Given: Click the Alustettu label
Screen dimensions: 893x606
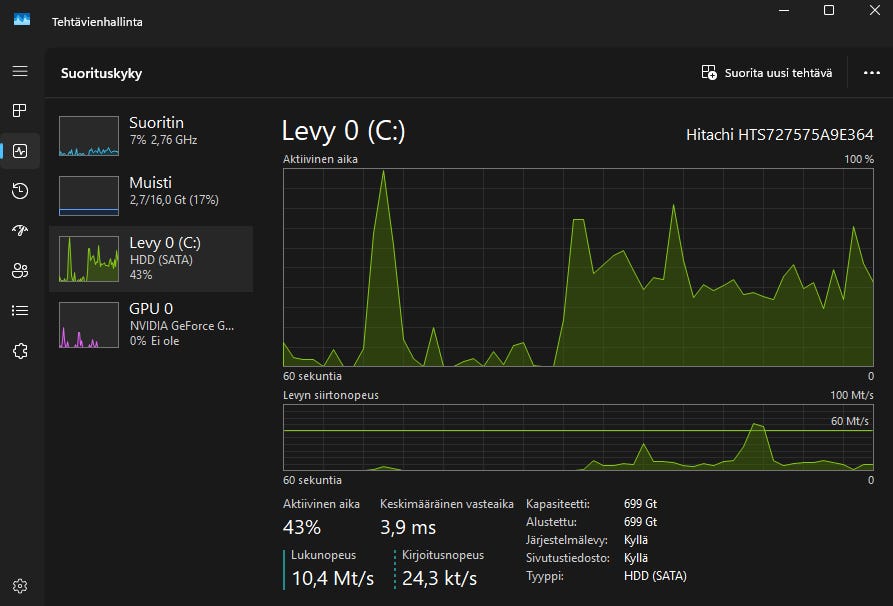Looking at the screenshot, I should click(551, 522).
